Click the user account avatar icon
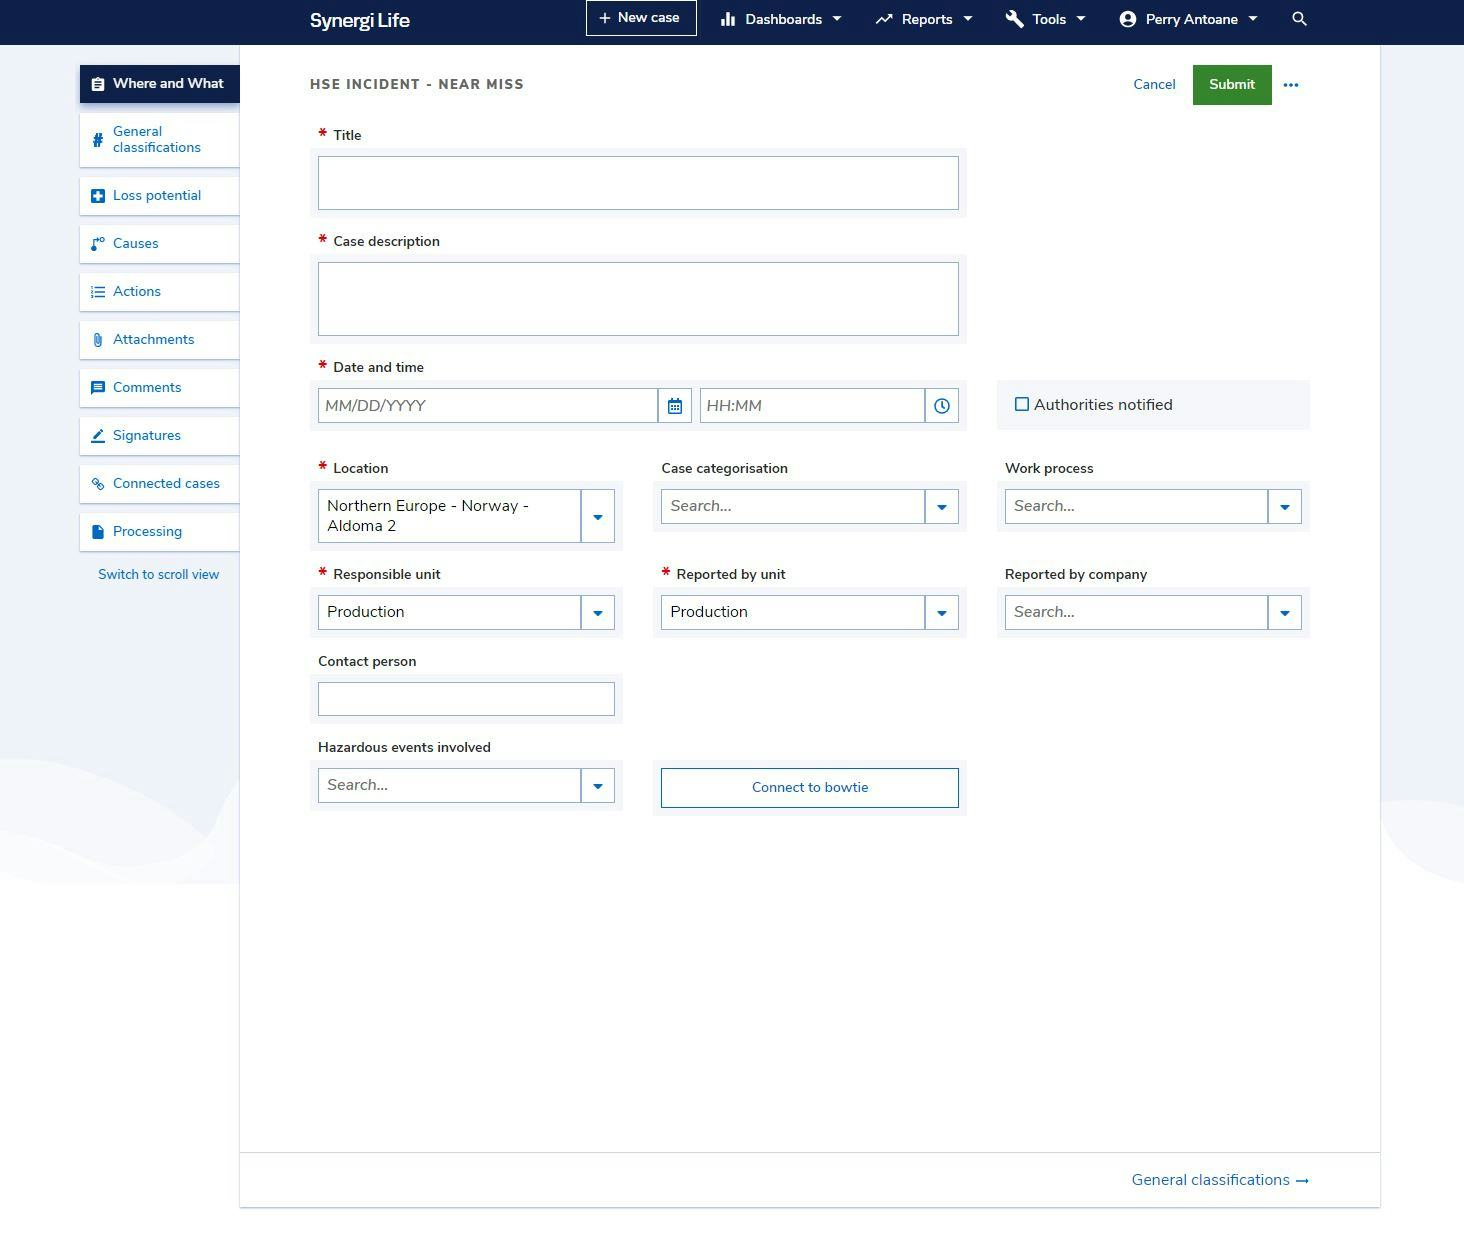Viewport: 1464px width, 1242px height. click(1128, 19)
